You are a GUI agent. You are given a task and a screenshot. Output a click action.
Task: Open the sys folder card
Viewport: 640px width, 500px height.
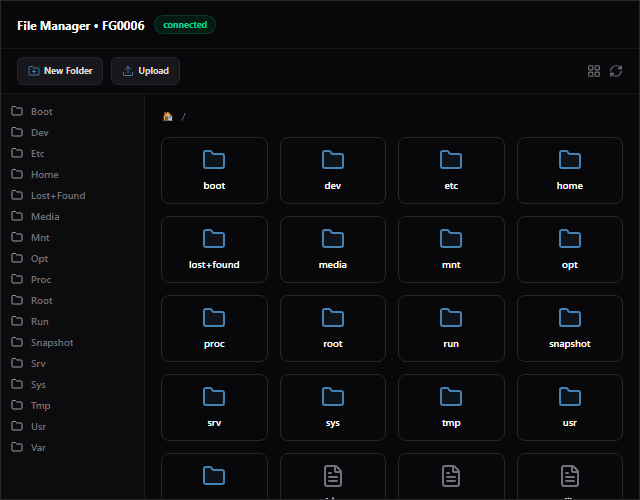click(x=333, y=407)
